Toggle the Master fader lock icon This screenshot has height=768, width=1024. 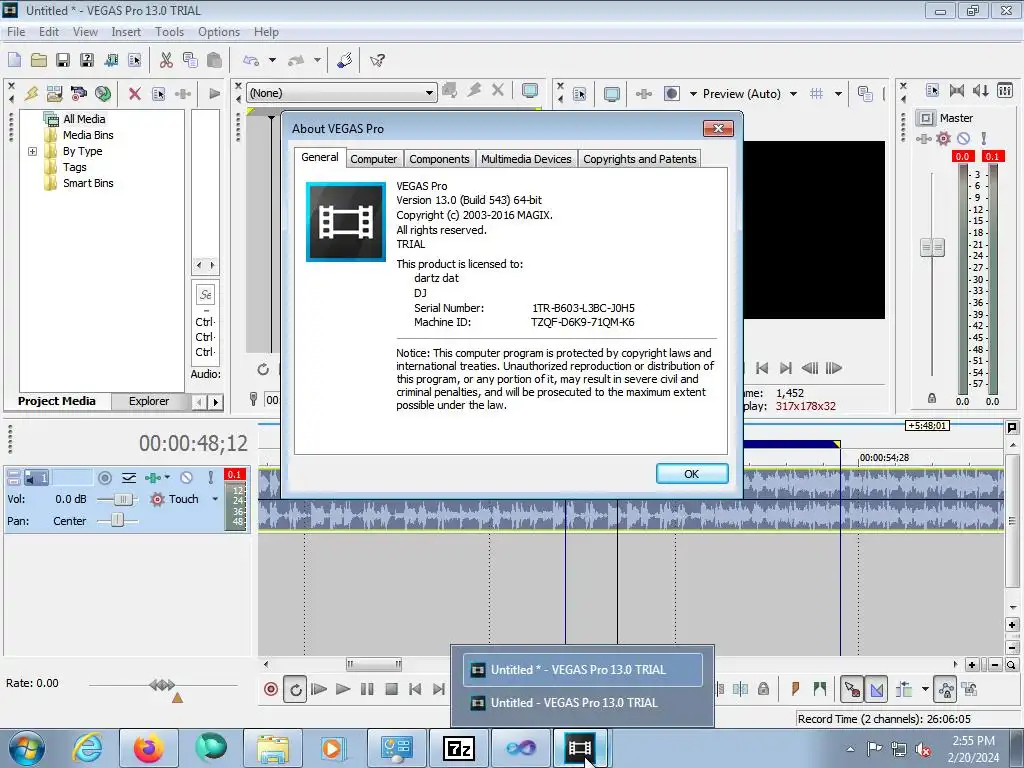(x=932, y=398)
